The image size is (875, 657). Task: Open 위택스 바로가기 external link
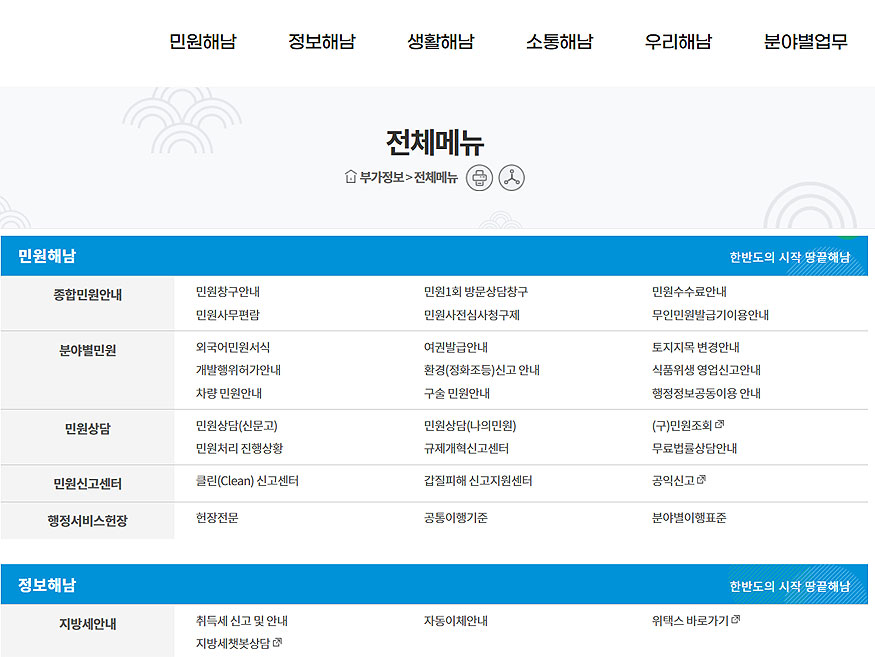coord(695,621)
